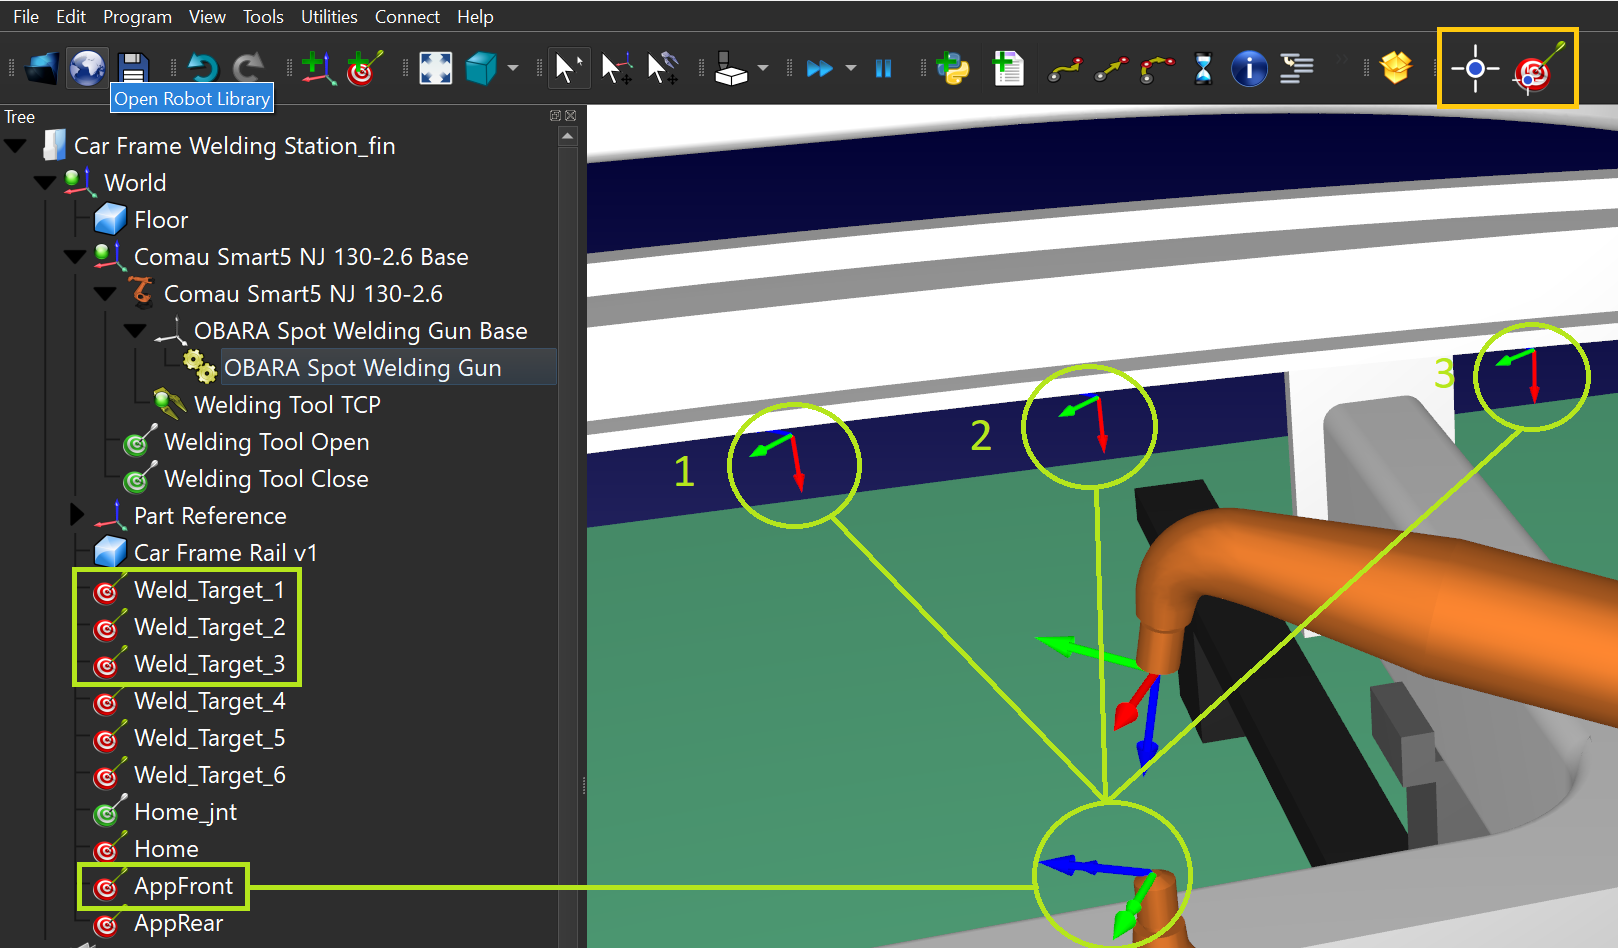Toggle the Pause simulation button

[883, 68]
